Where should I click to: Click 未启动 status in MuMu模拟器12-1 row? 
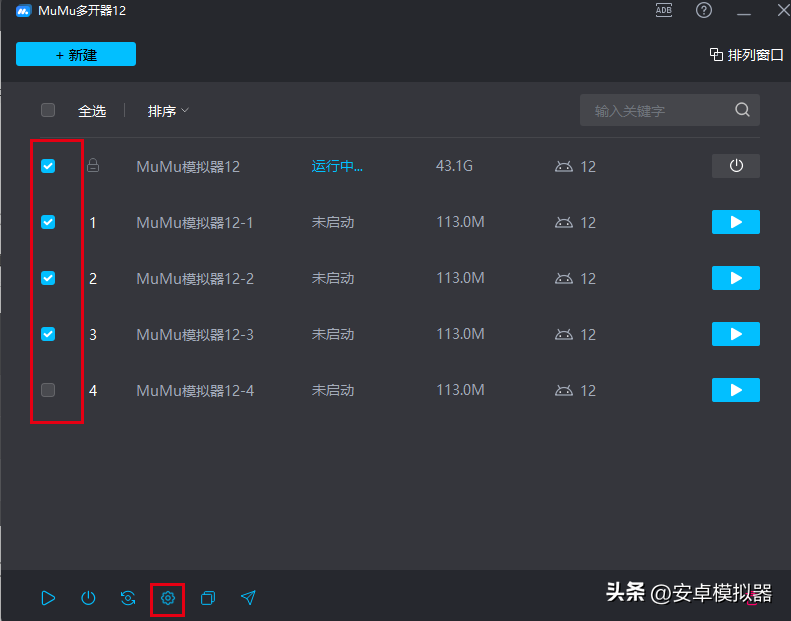click(332, 222)
